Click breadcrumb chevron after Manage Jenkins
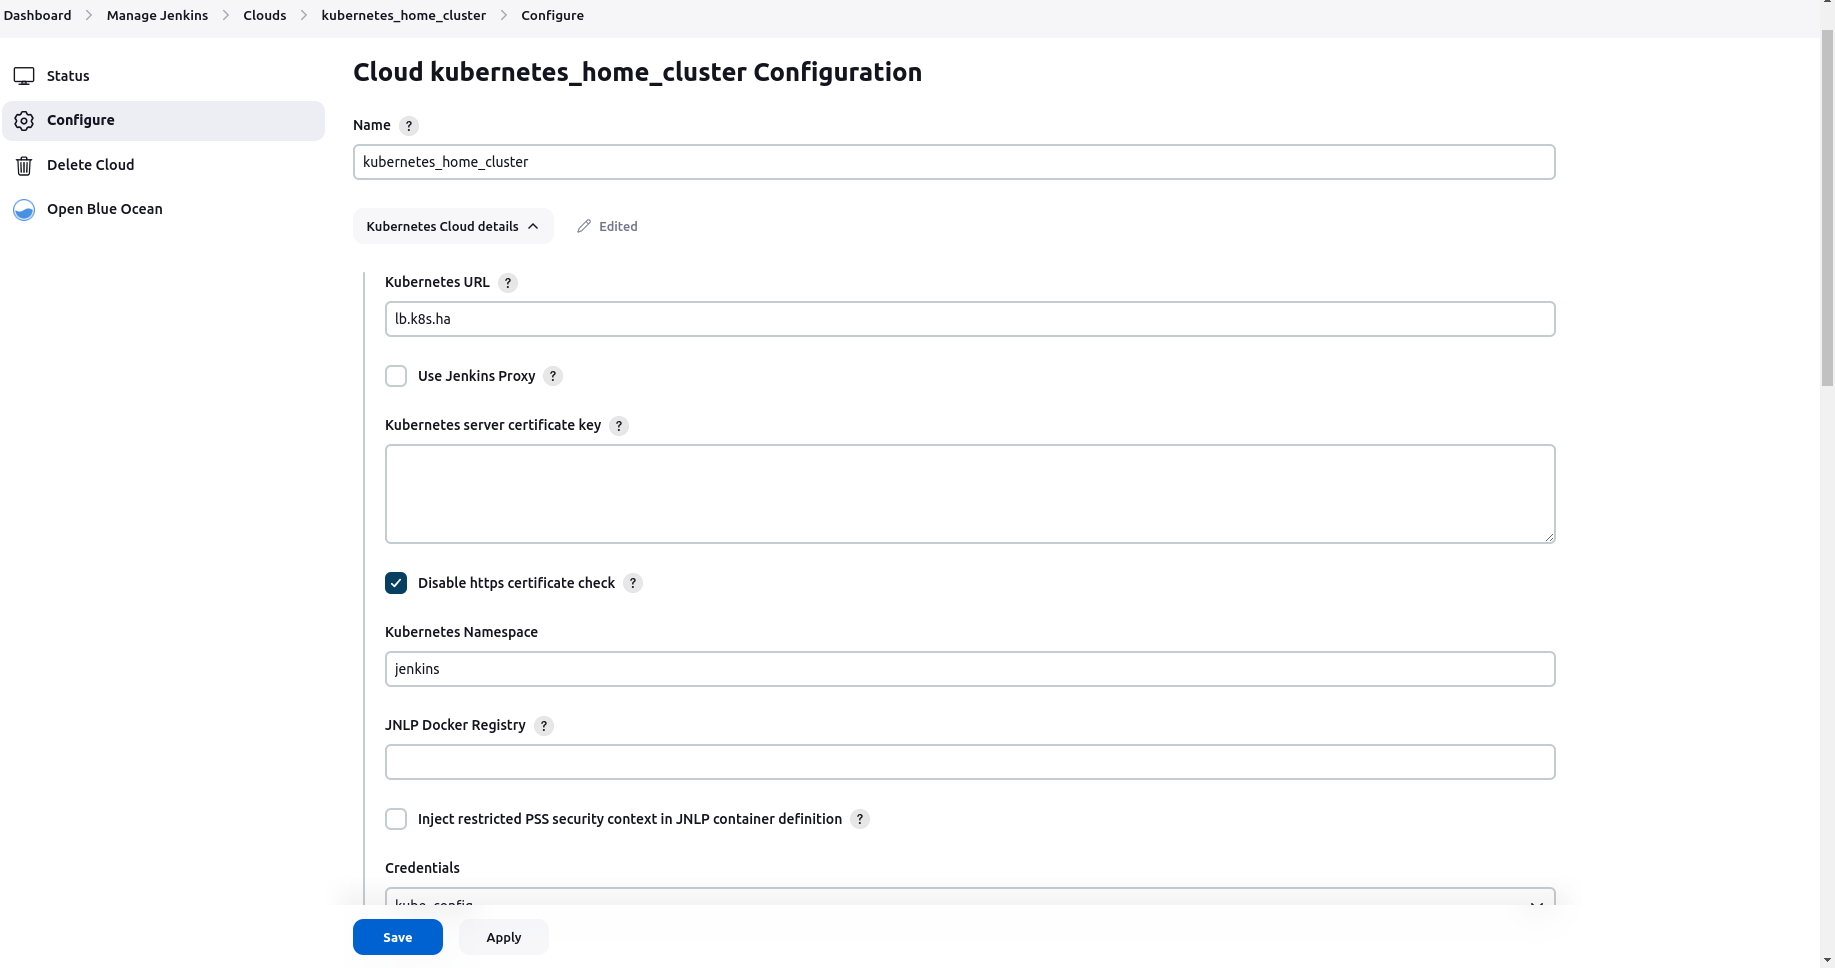 226,15
